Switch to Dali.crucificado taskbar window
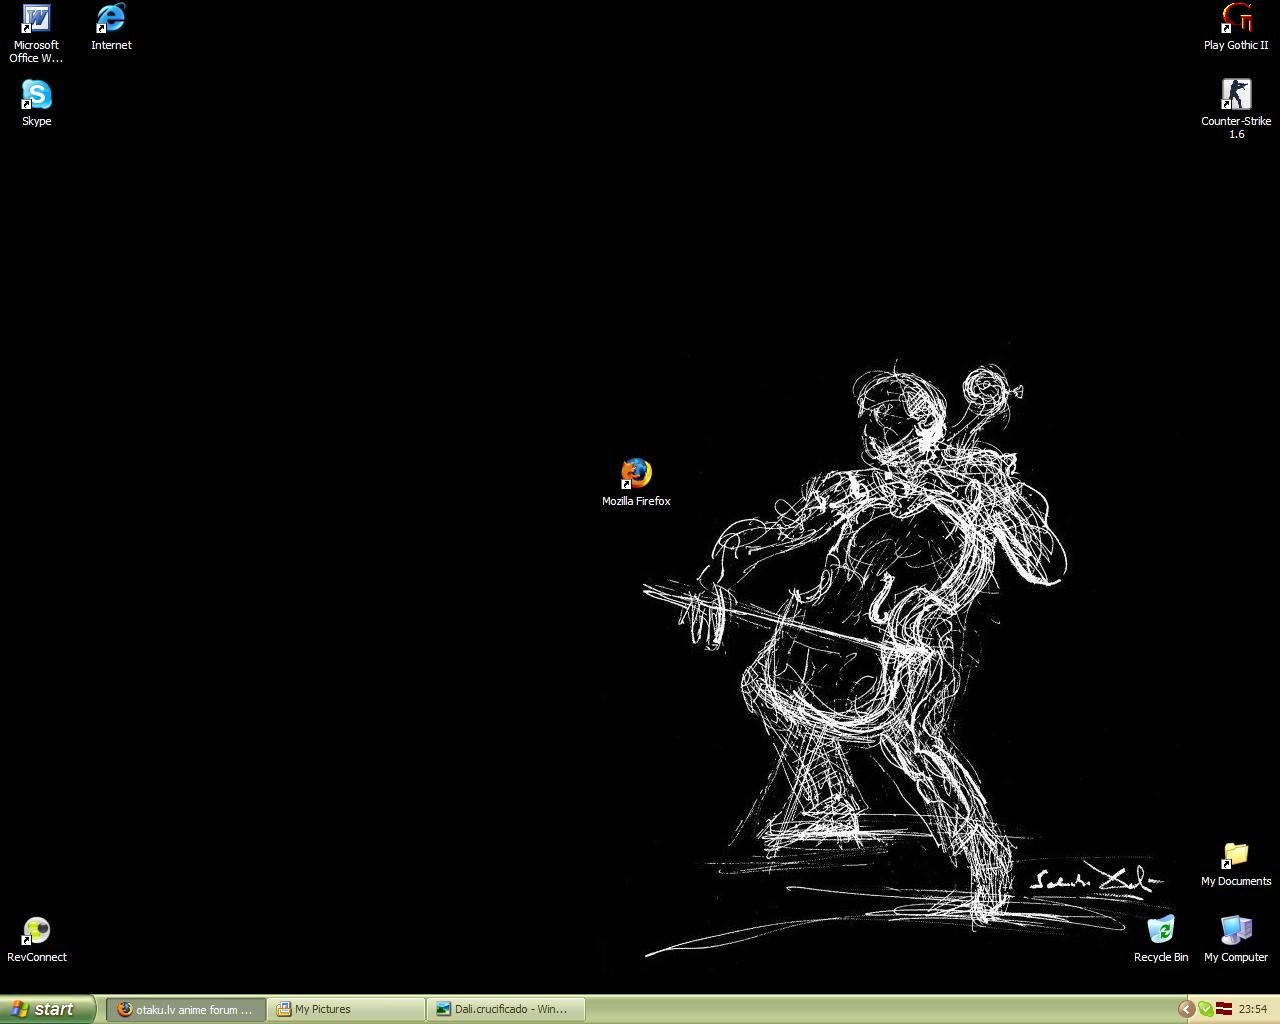The height and width of the screenshot is (1024, 1280). tap(506, 1010)
